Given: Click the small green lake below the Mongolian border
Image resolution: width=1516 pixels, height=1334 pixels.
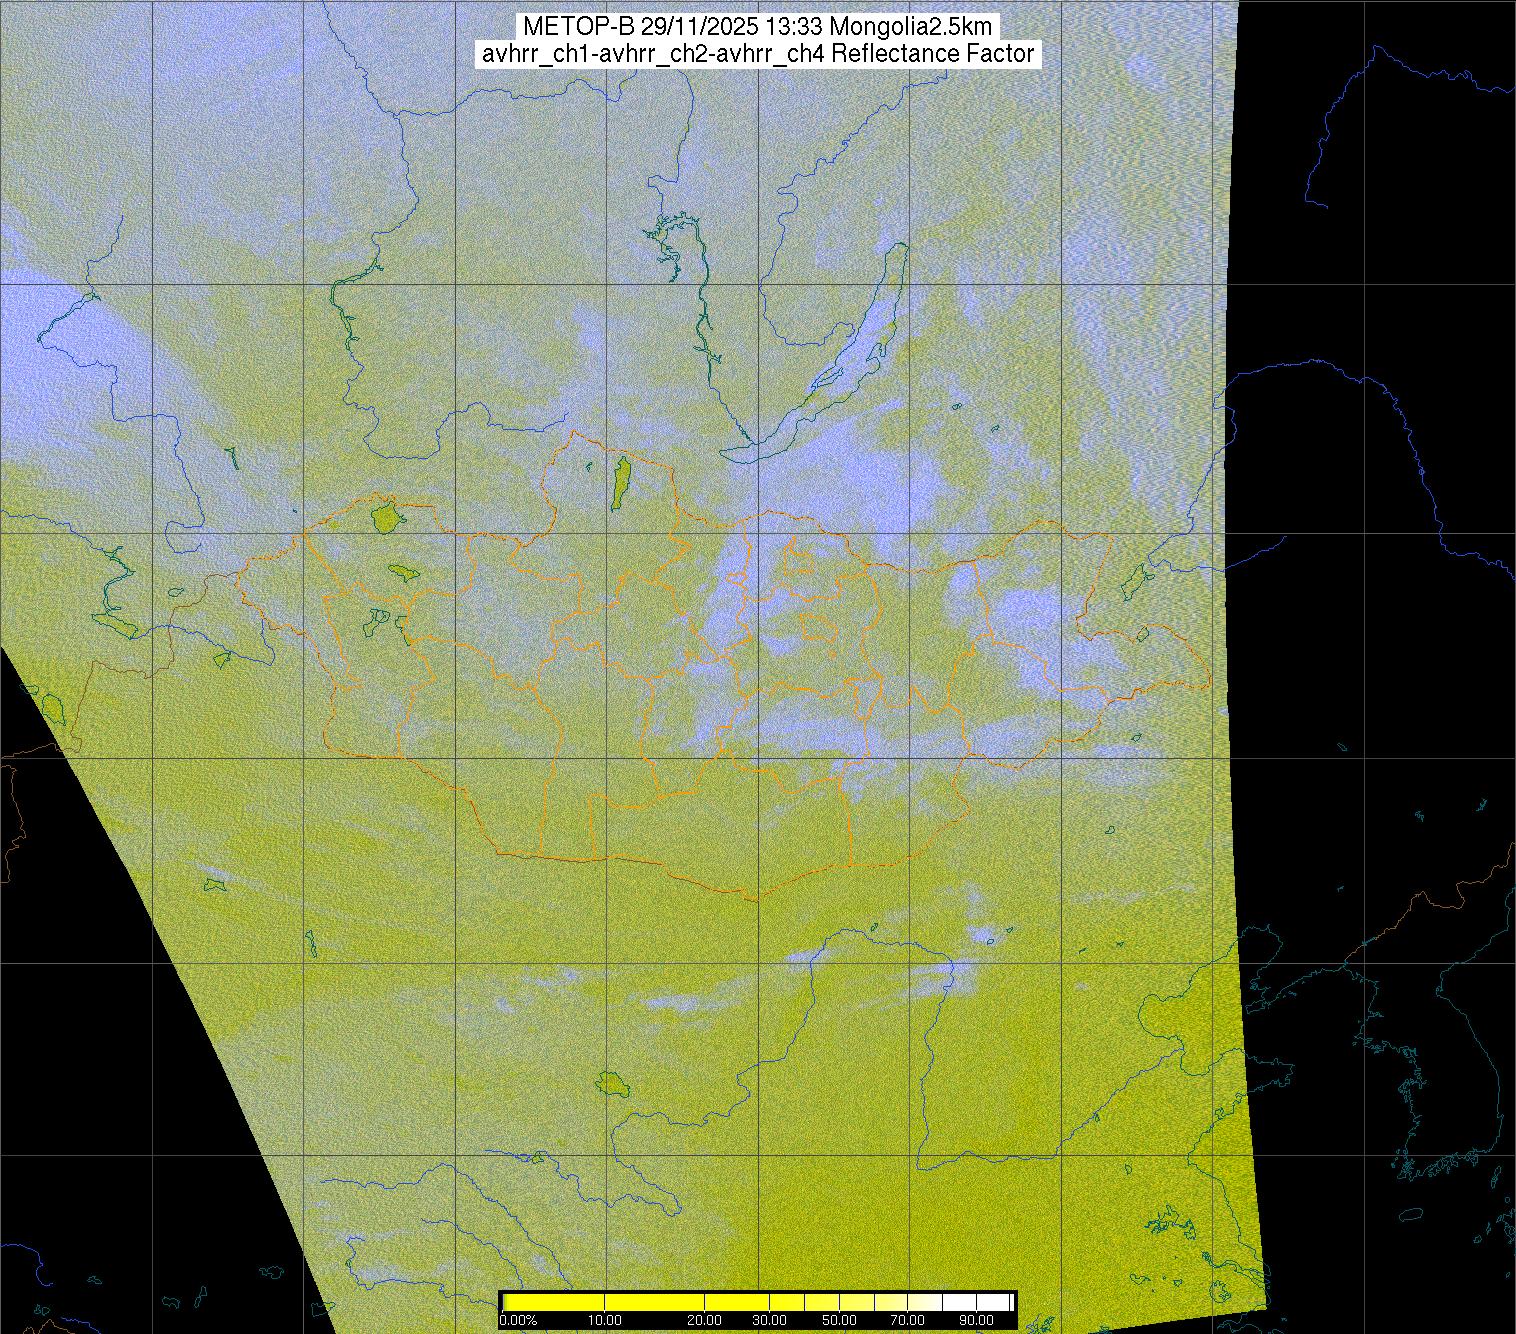Looking at the screenshot, I should 610,1082.
